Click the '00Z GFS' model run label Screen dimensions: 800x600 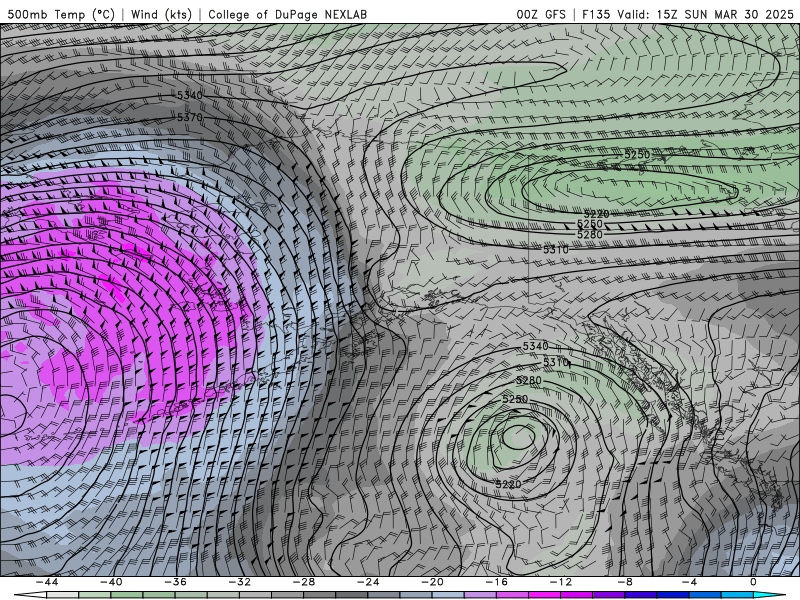[541, 14]
